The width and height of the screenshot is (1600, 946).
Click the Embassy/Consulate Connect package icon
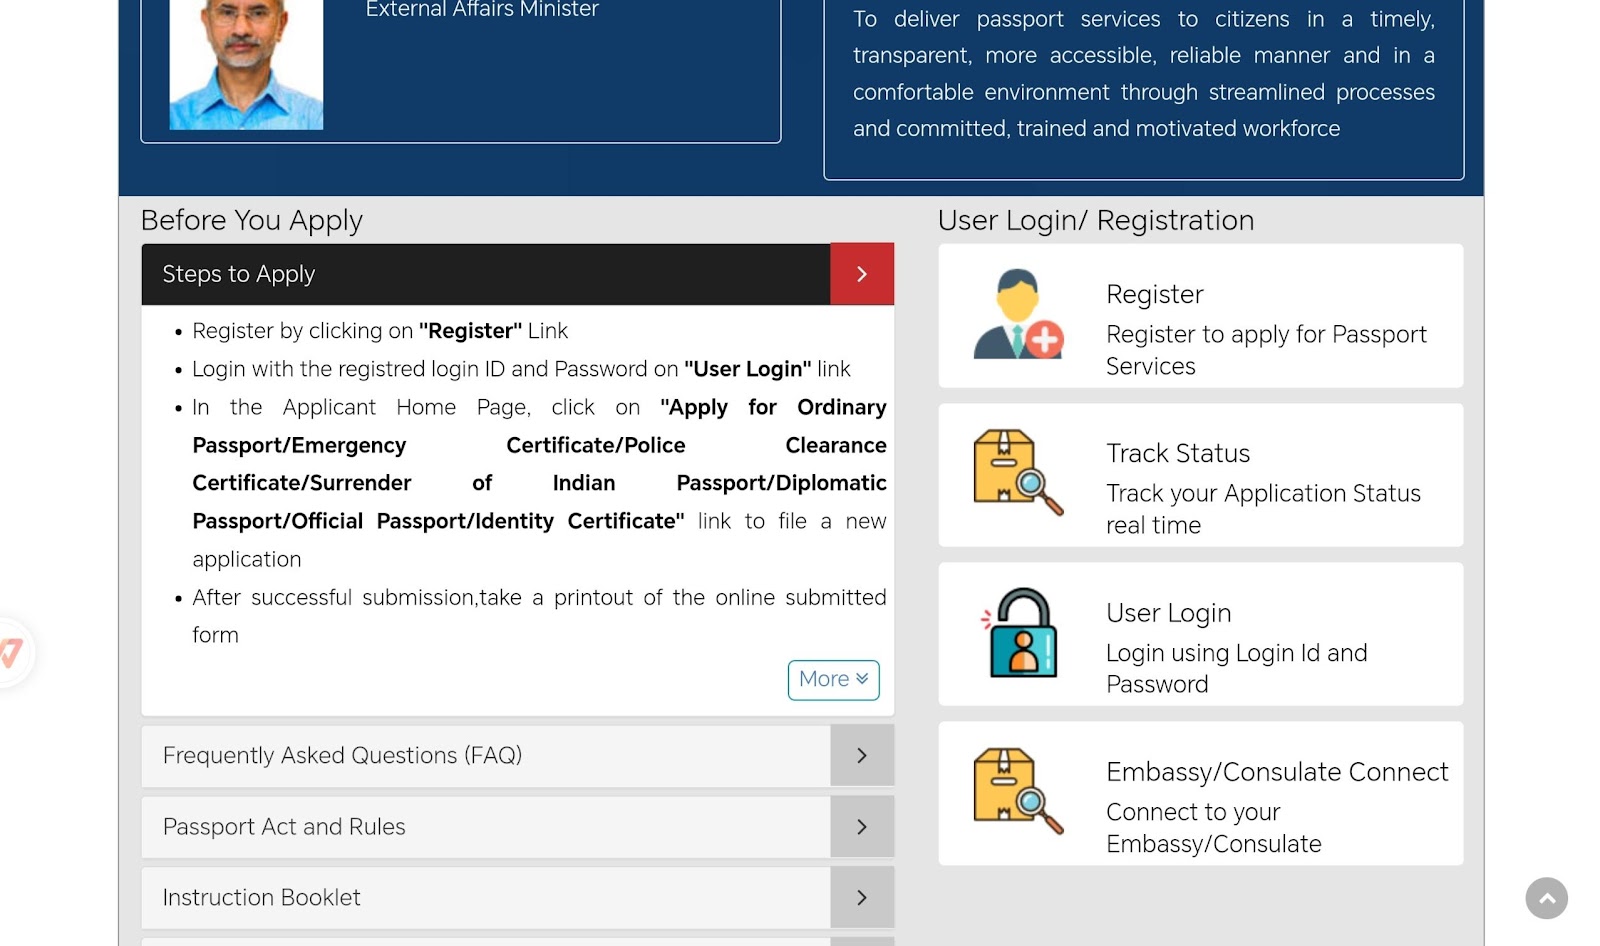tap(1018, 792)
